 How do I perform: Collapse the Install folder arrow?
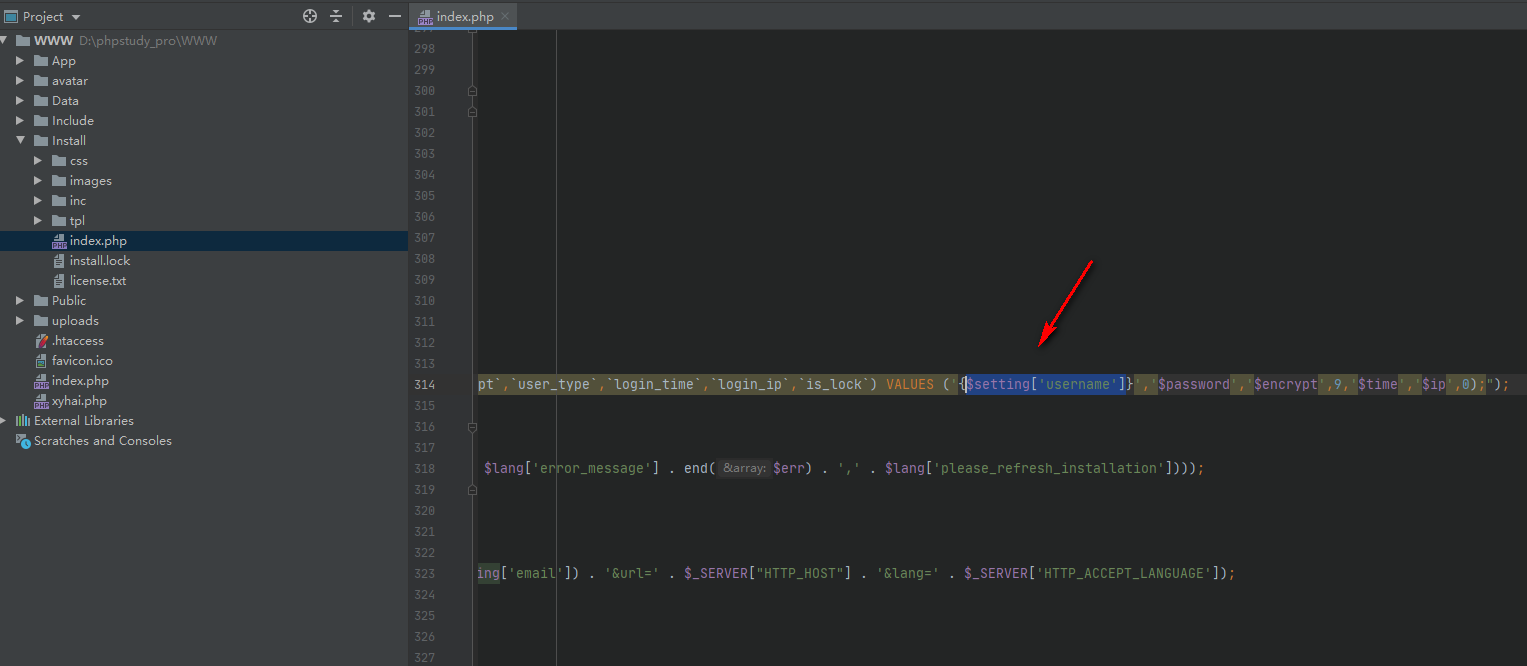tap(20, 141)
